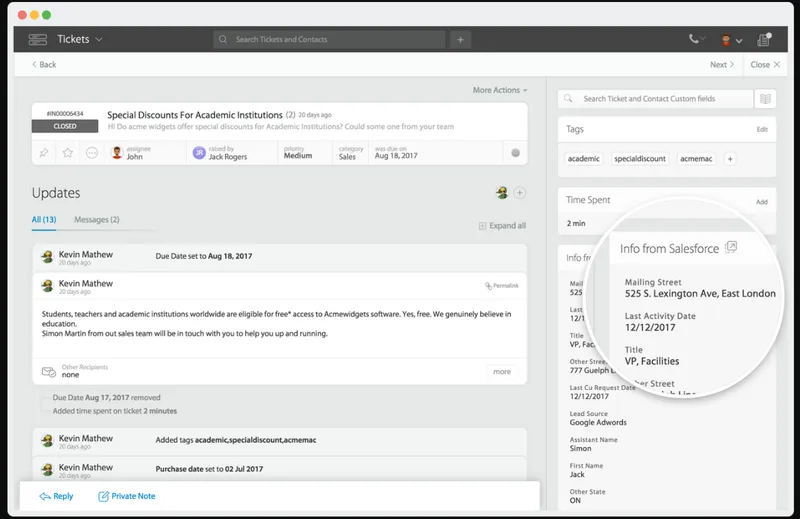
Task: Select the All (13) tab
Action: click(44, 219)
